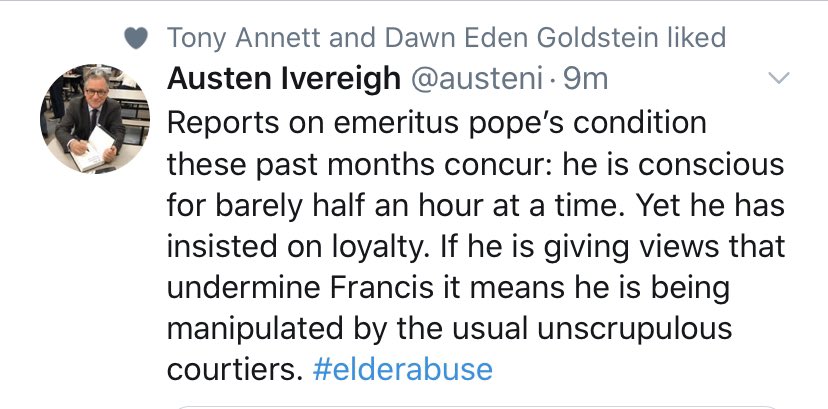Click the Austen Ivereigh display name

point(284,78)
